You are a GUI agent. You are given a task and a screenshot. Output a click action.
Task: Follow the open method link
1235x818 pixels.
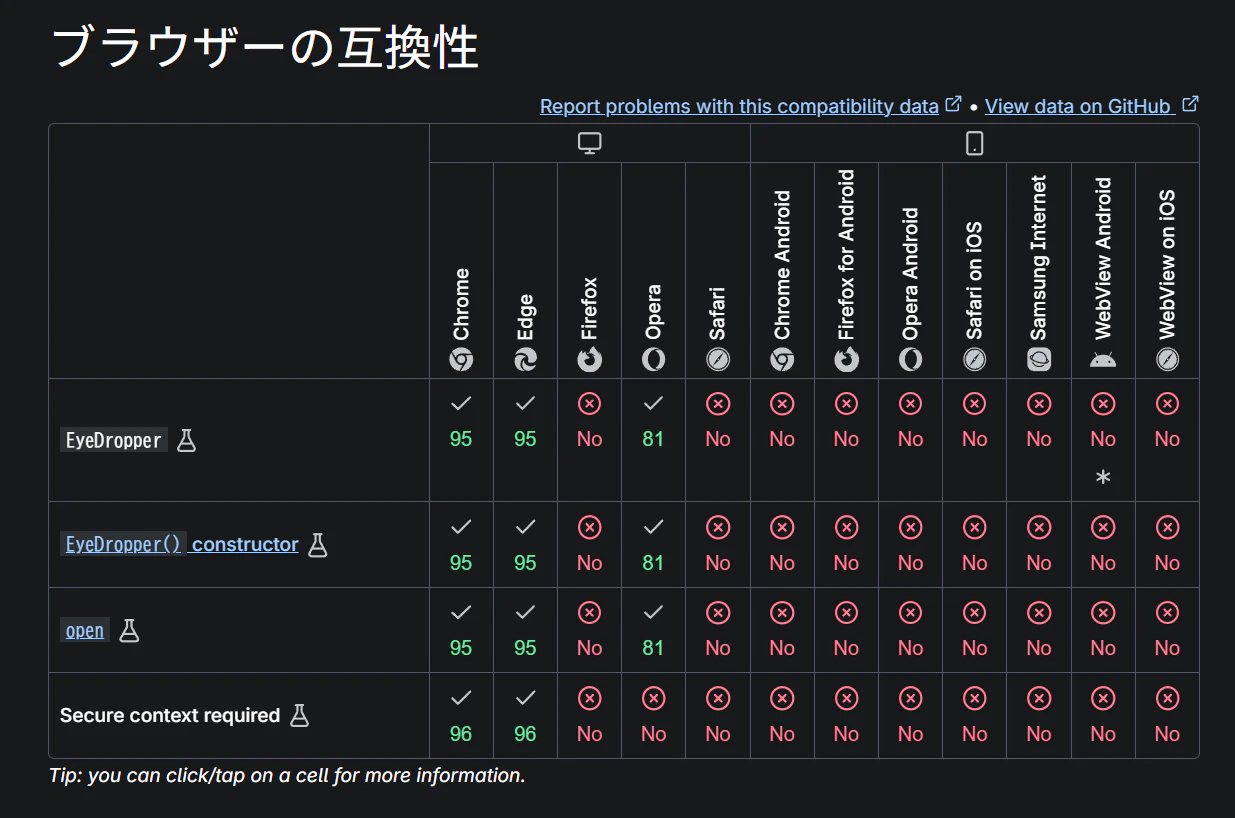click(85, 630)
